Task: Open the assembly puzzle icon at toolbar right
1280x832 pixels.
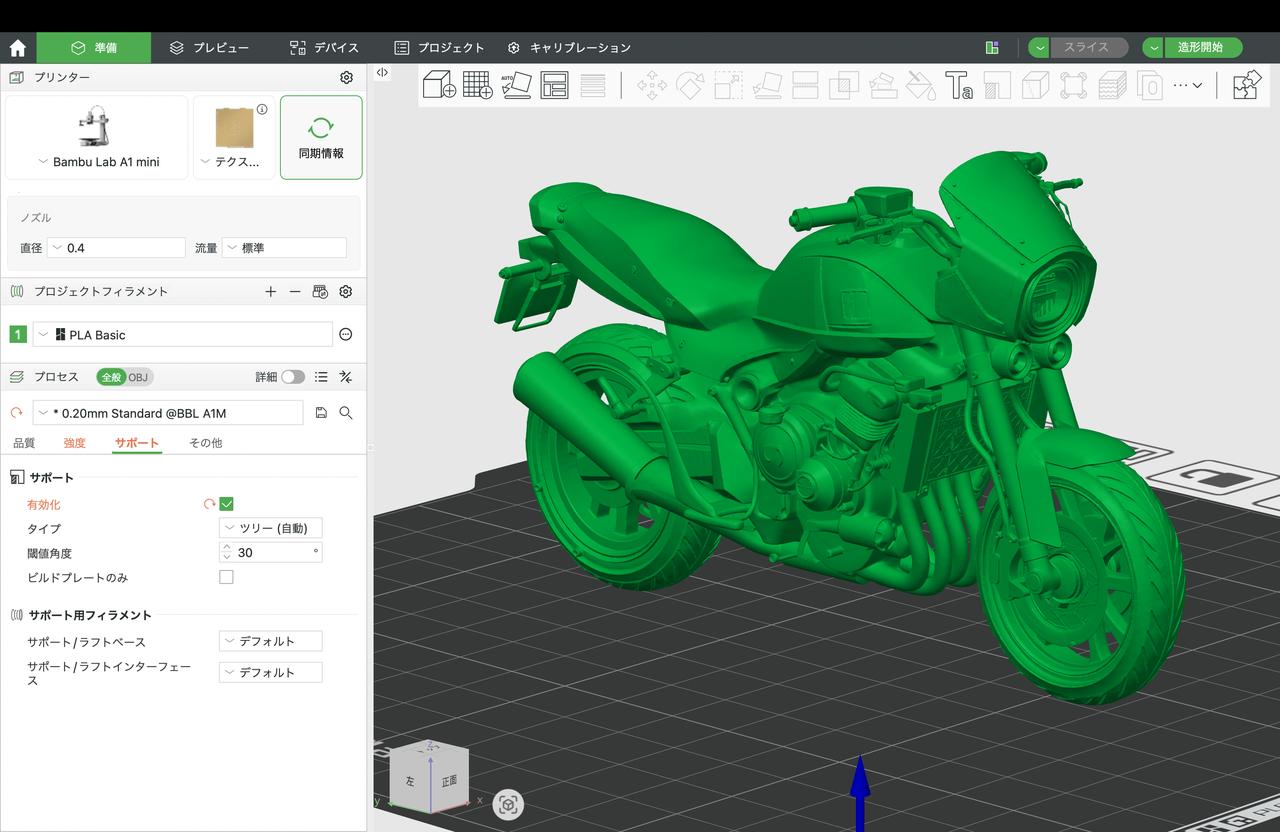Action: pos(1246,85)
